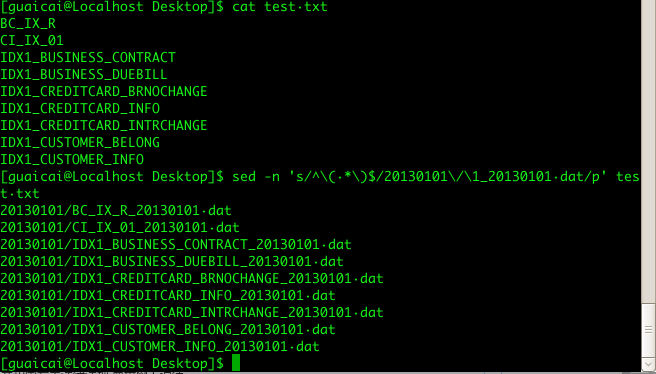Click the IDX1_BUSINESS_DUEBILL line

(84, 74)
